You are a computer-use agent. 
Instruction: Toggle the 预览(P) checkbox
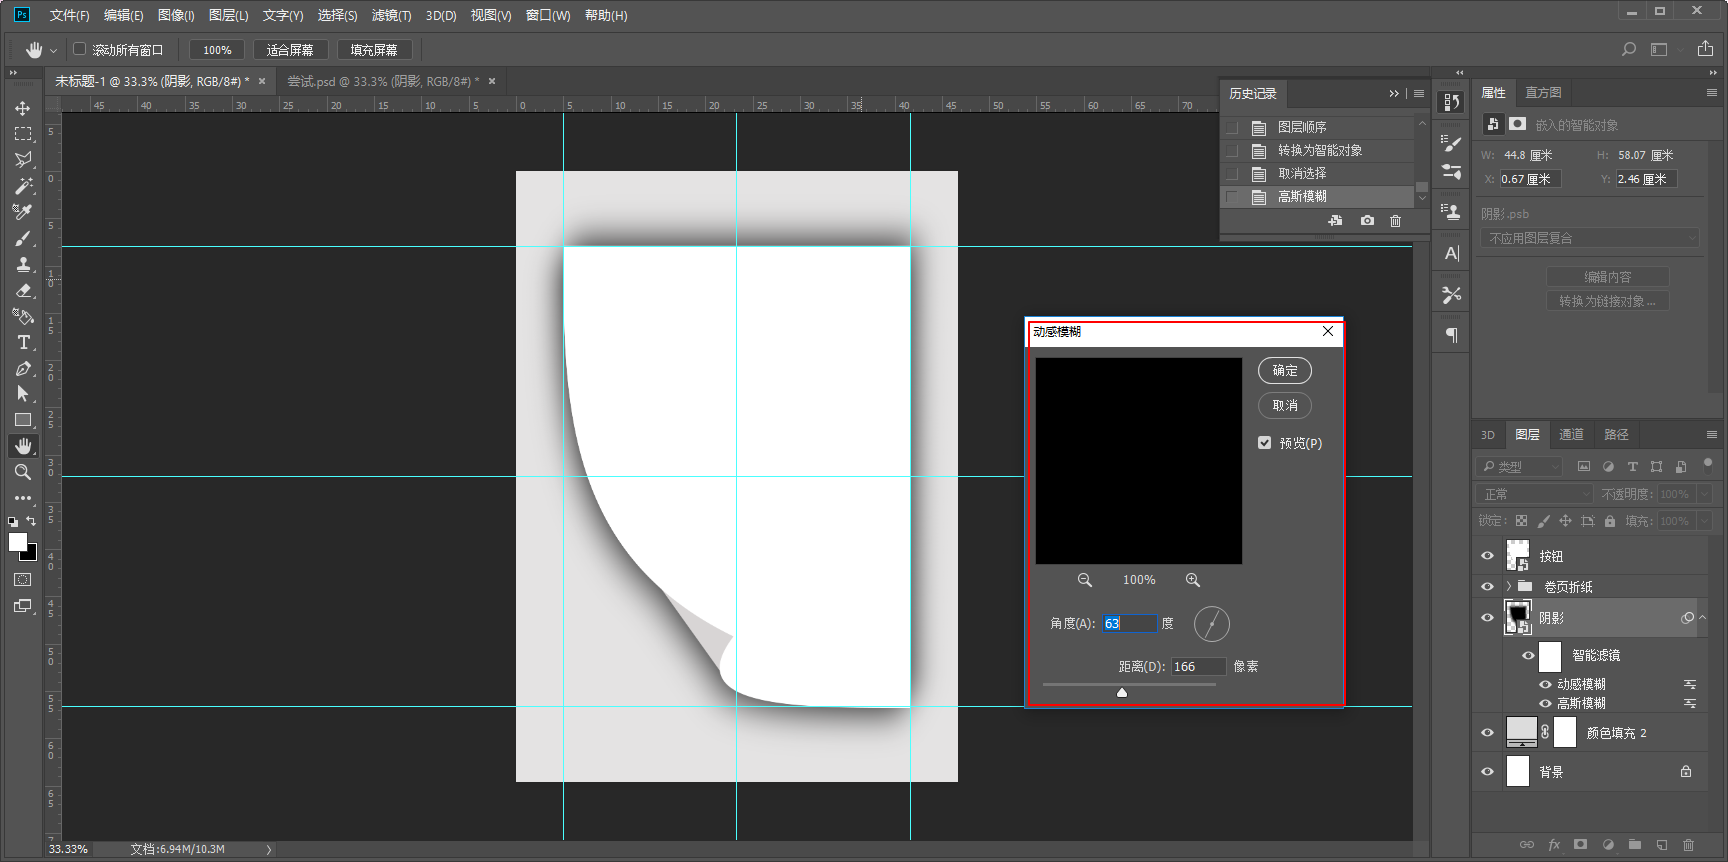(1265, 443)
